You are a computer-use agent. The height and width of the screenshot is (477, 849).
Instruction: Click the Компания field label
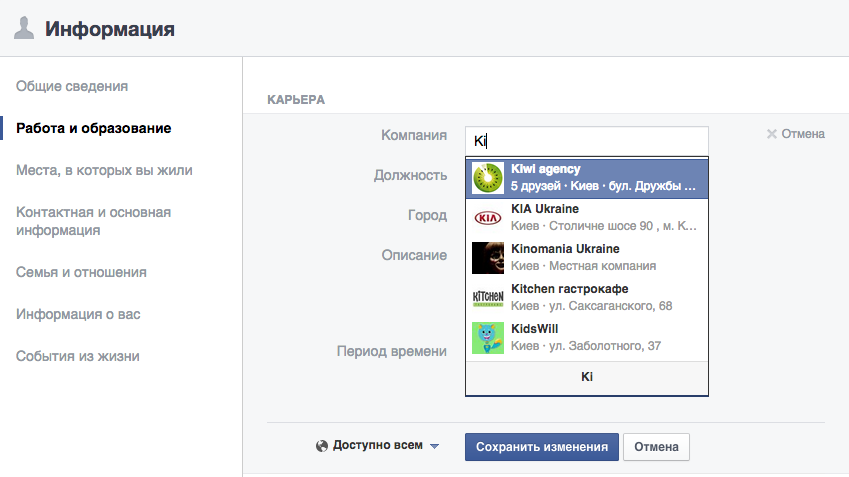coord(414,135)
